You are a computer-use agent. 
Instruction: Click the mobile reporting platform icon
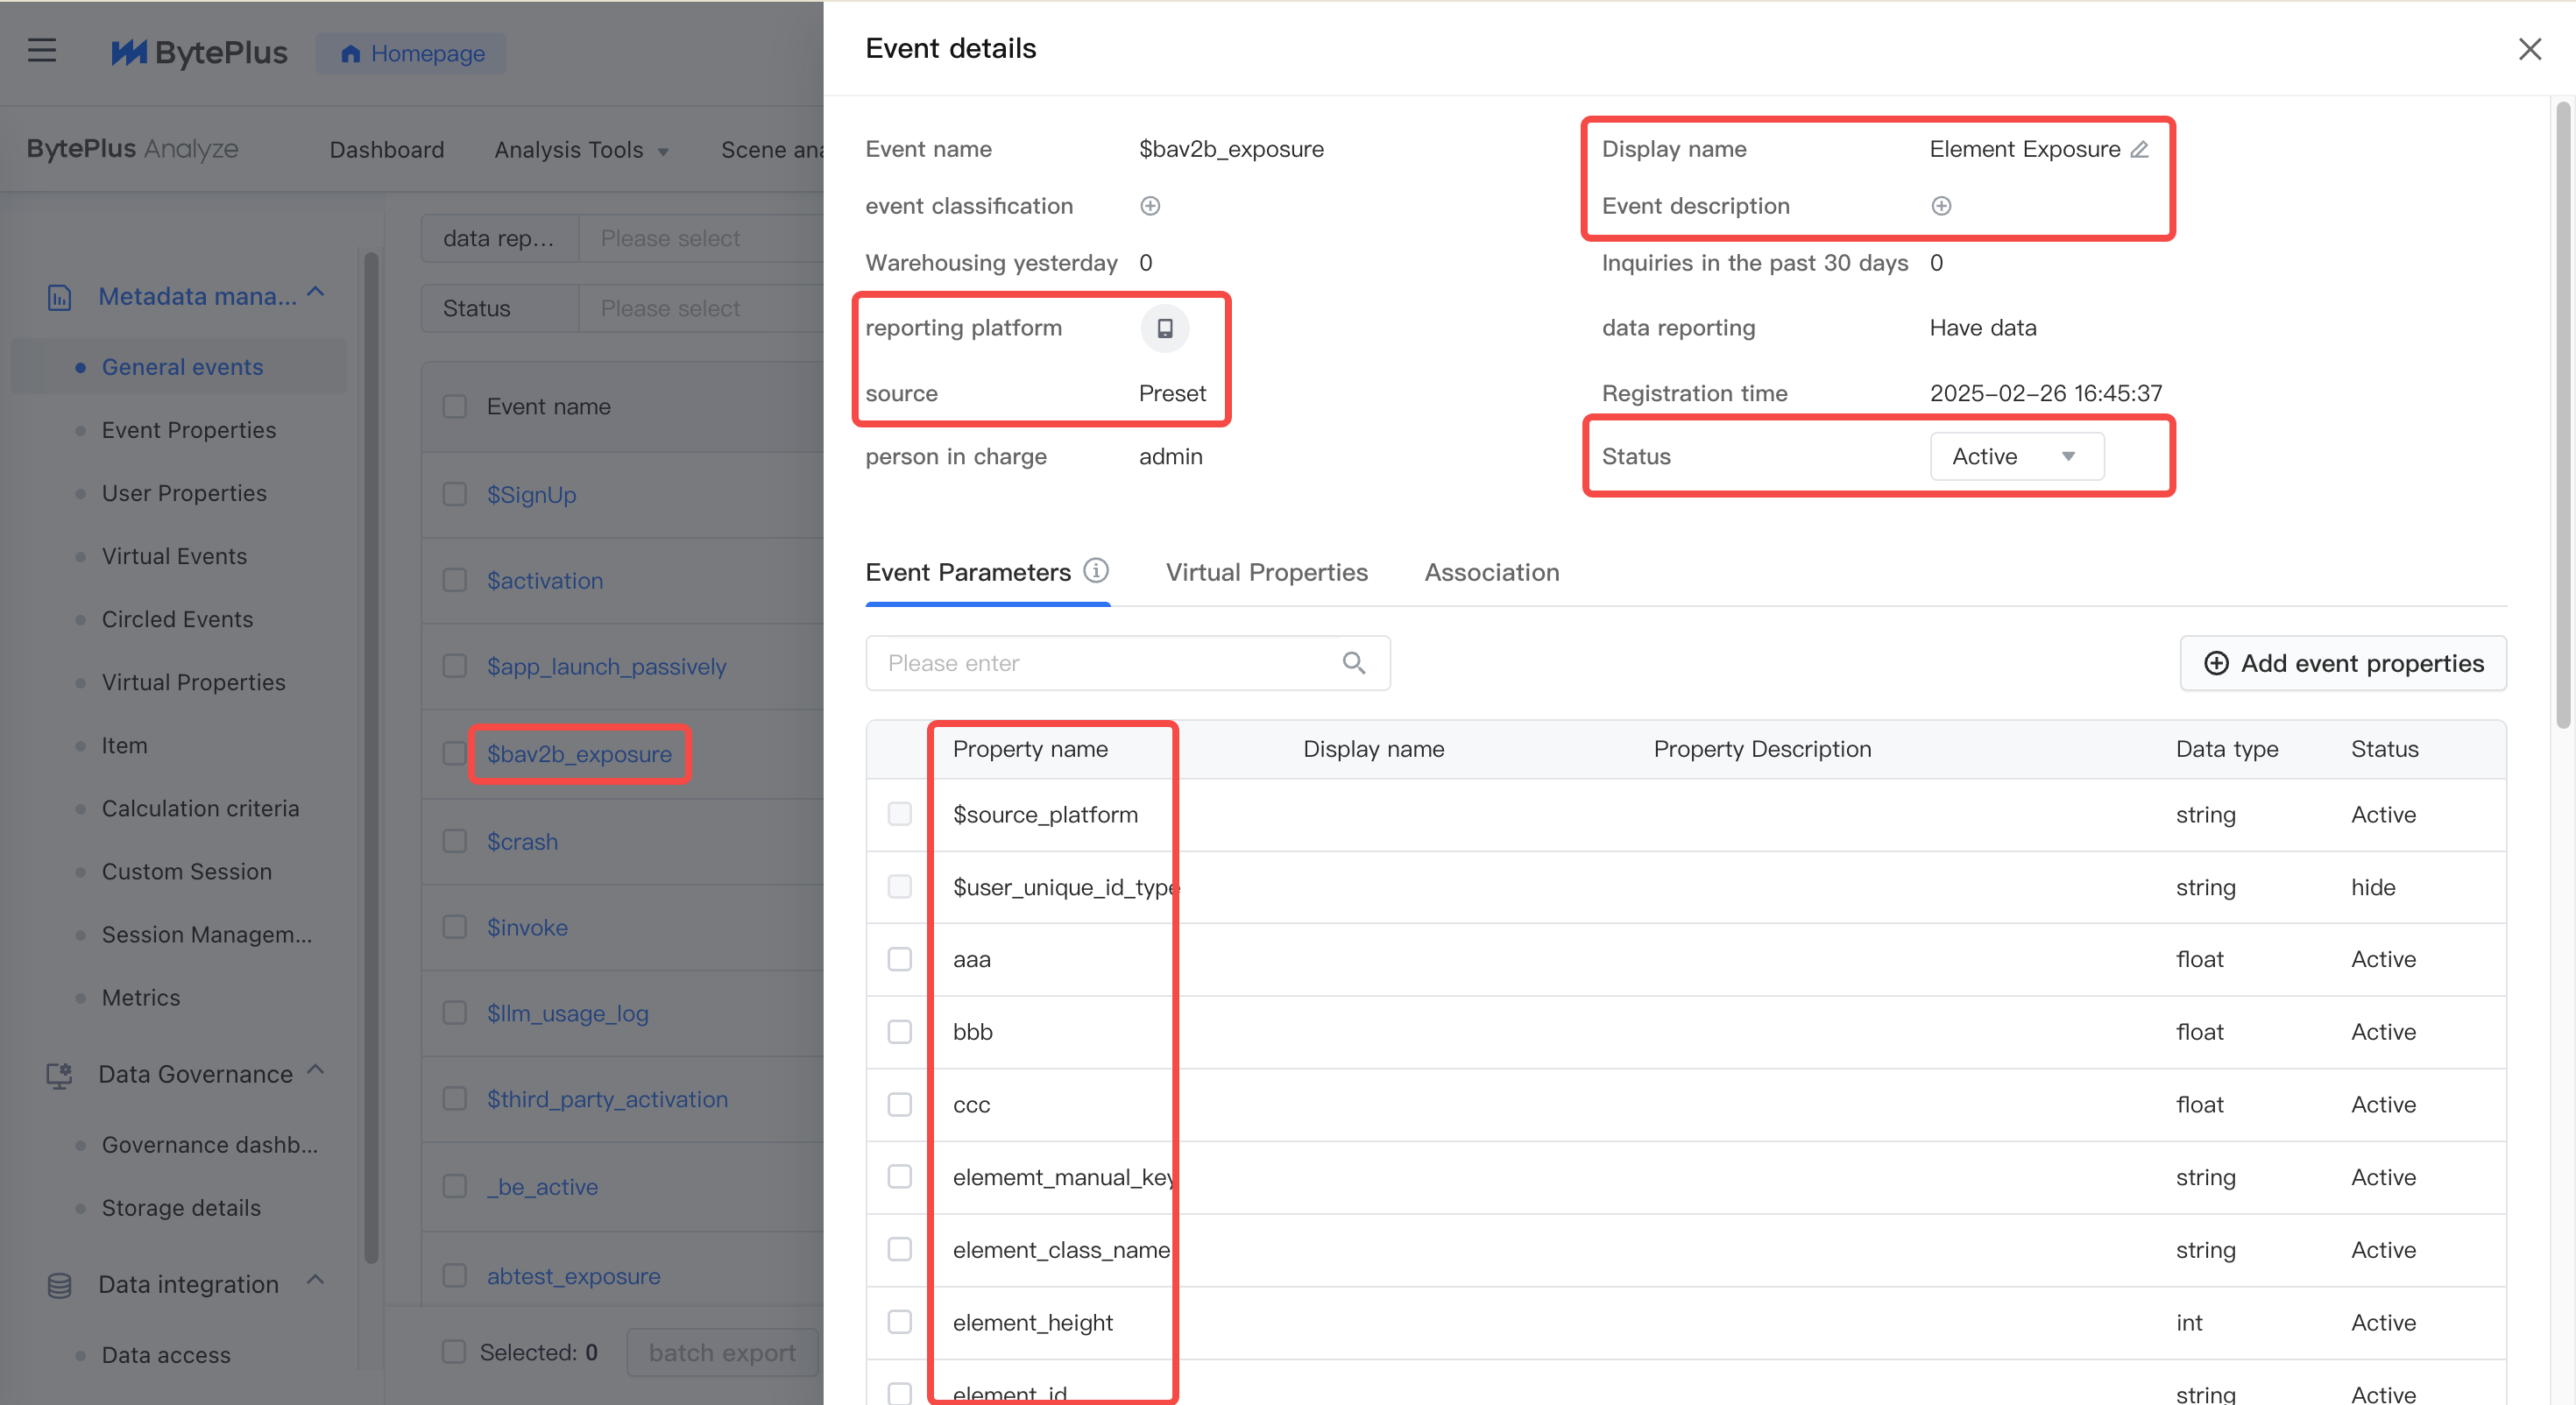pyautogui.click(x=1164, y=328)
